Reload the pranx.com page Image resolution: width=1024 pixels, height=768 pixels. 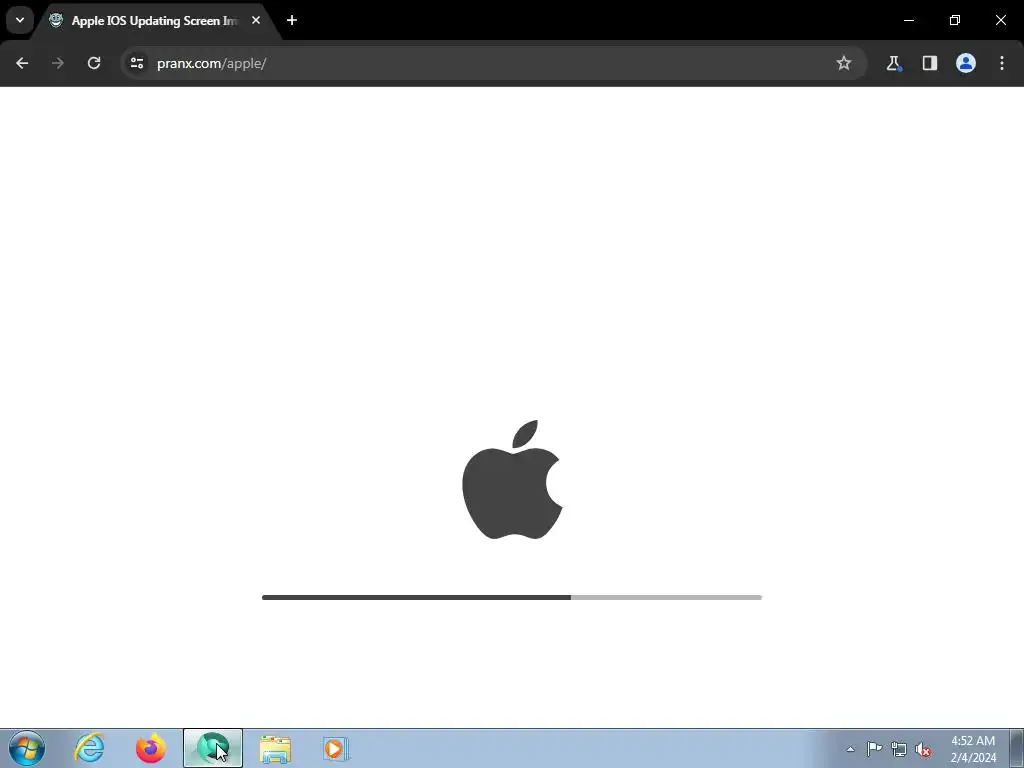pyautogui.click(x=94, y=63)
